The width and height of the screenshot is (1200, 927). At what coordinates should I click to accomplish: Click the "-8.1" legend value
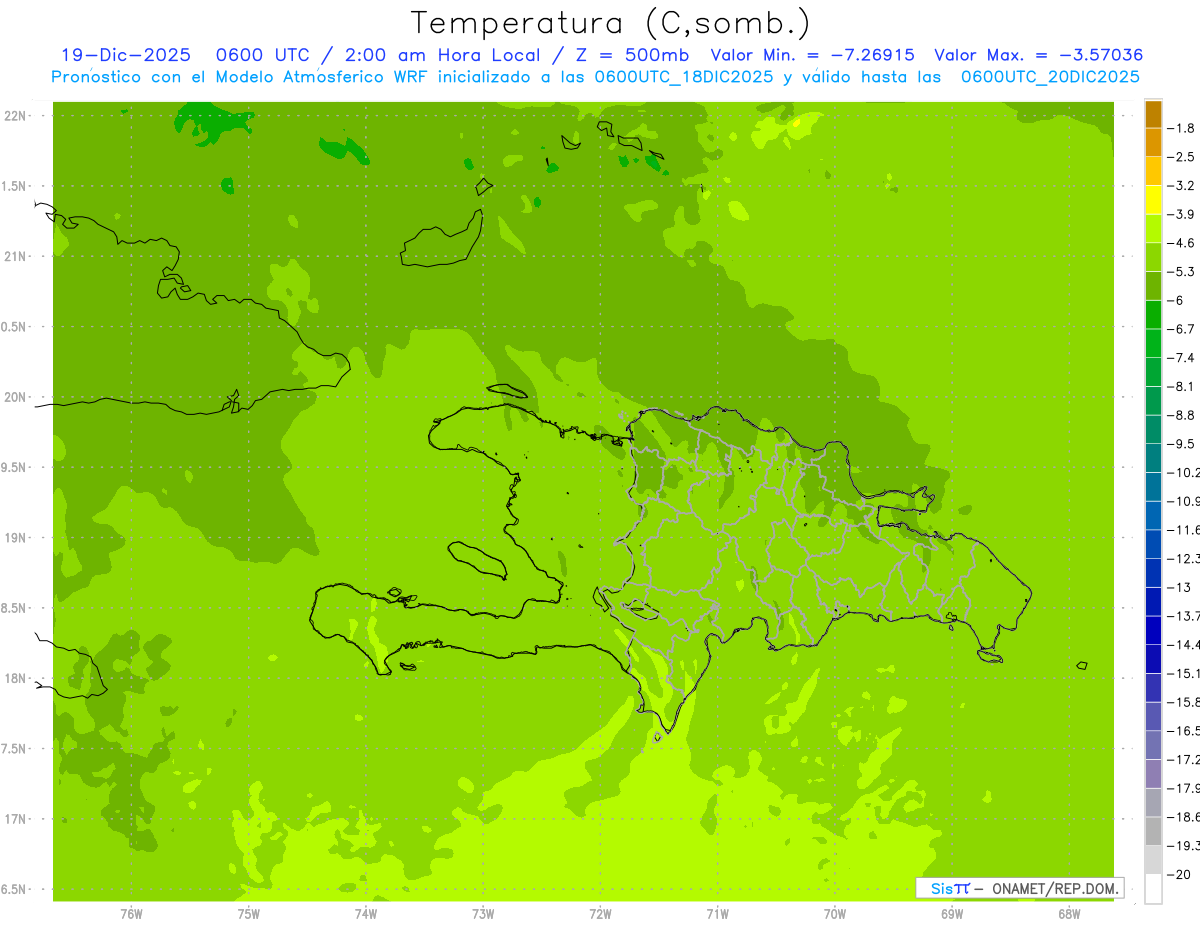pyautogui.click(x=1181, y=386)
